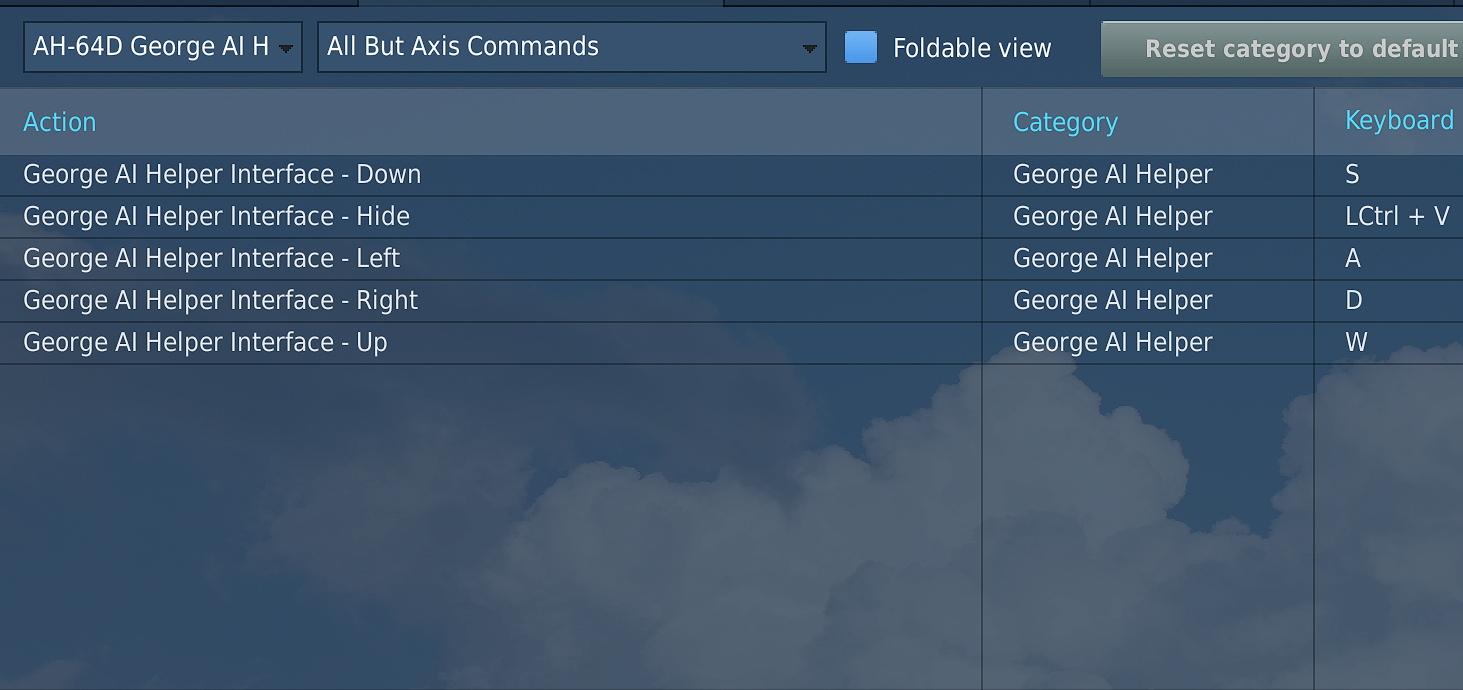Select George AI Helper Interface - Hide row
Image resolution: width=1463 pixels, height=690 pixels.
click(x=731, y=217)
